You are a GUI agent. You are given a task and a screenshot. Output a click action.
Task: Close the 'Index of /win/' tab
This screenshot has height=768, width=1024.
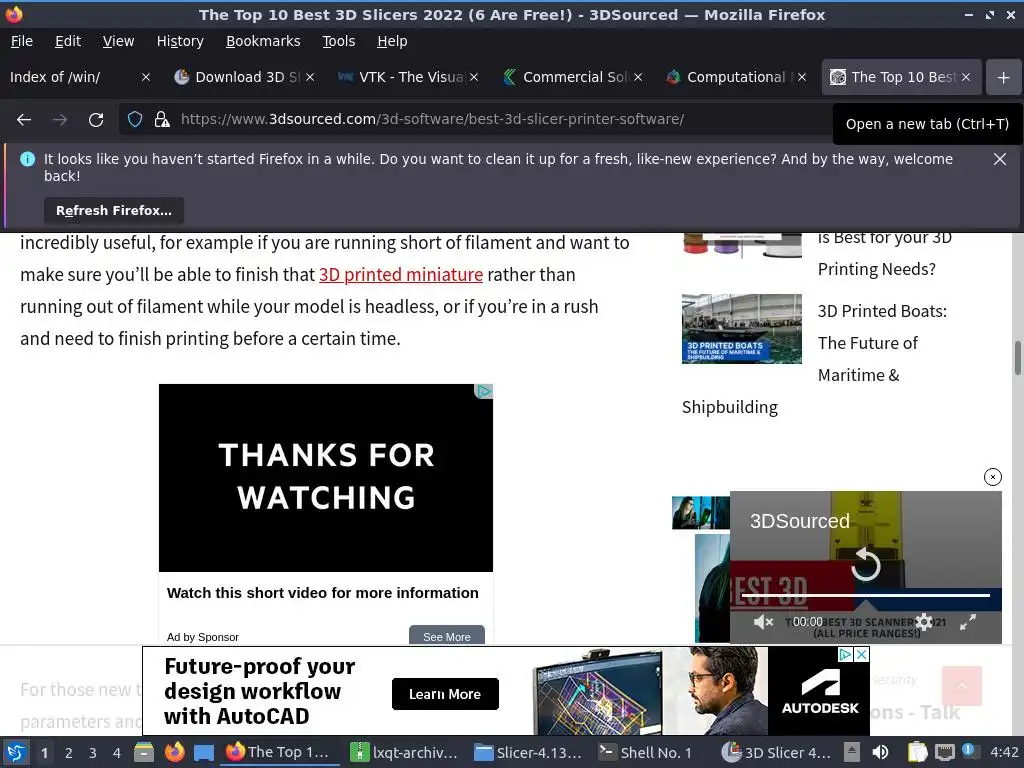[146, 77]
